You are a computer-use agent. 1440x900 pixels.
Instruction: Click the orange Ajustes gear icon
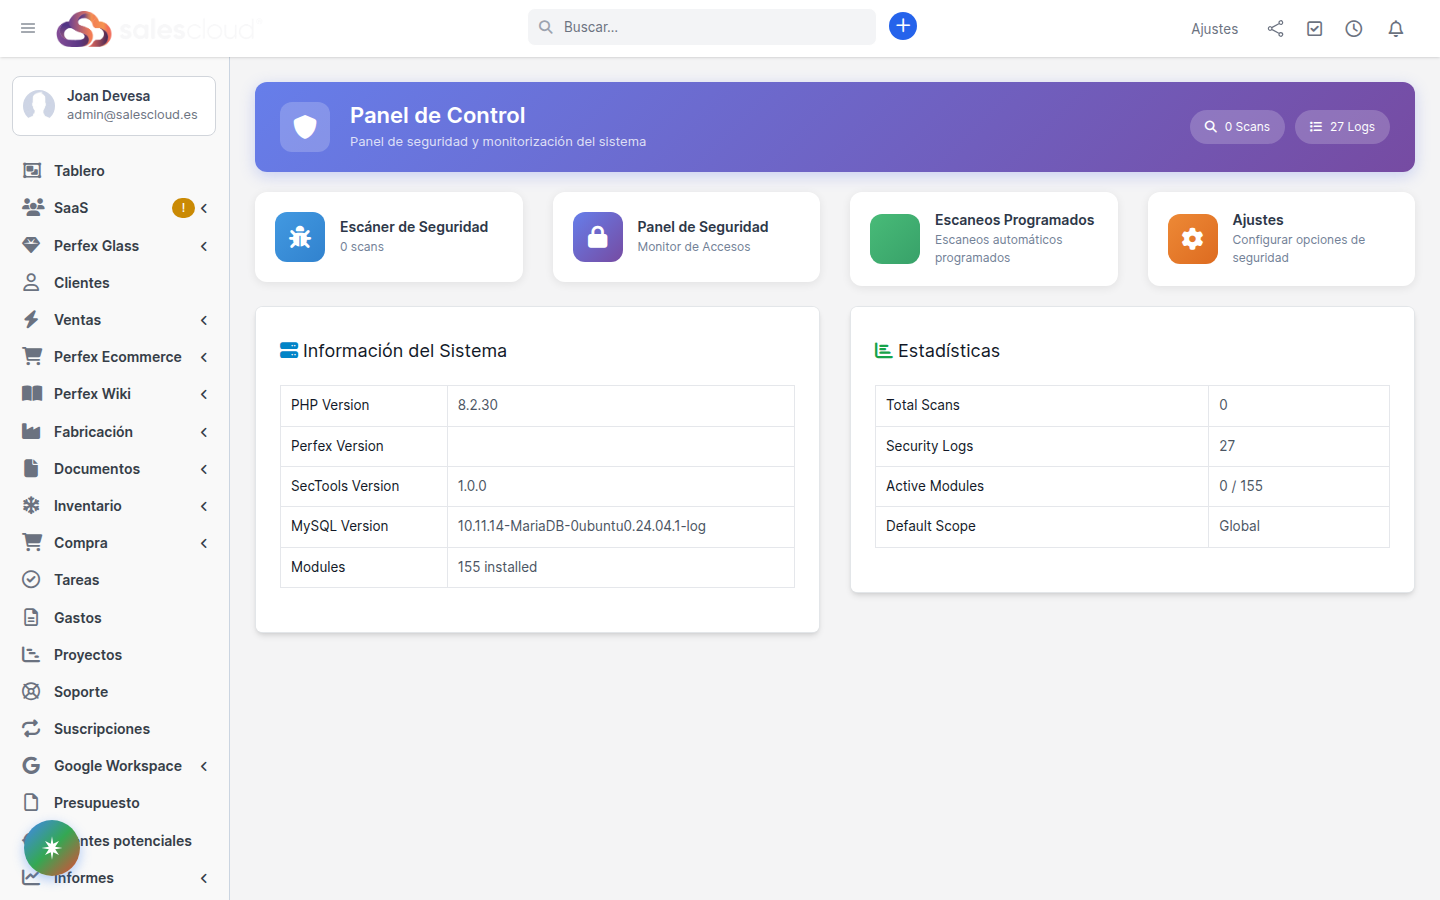[x=1192, y=239]
